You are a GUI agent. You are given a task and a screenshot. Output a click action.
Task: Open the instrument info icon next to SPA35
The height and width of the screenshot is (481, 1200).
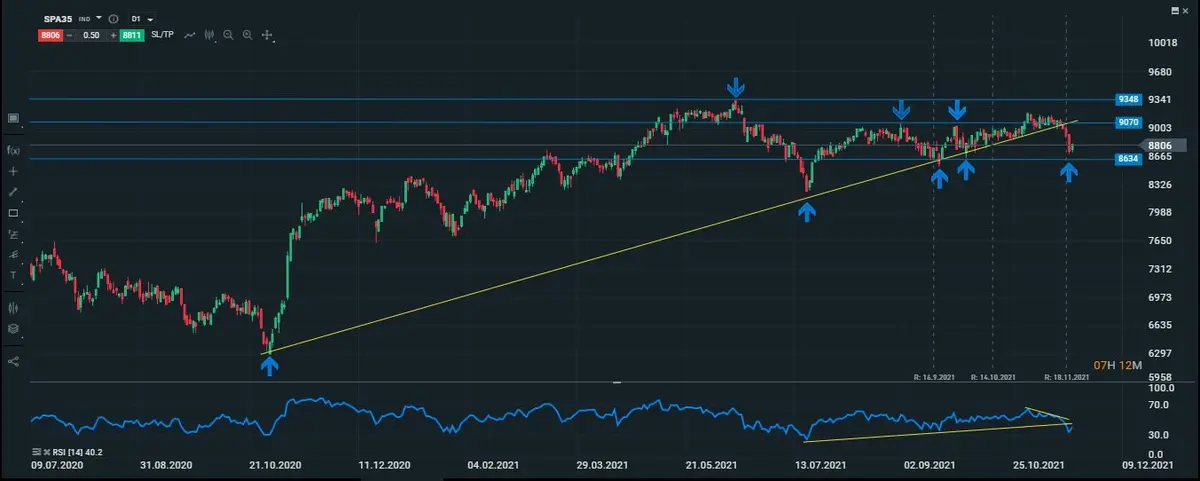click(111, 19)
